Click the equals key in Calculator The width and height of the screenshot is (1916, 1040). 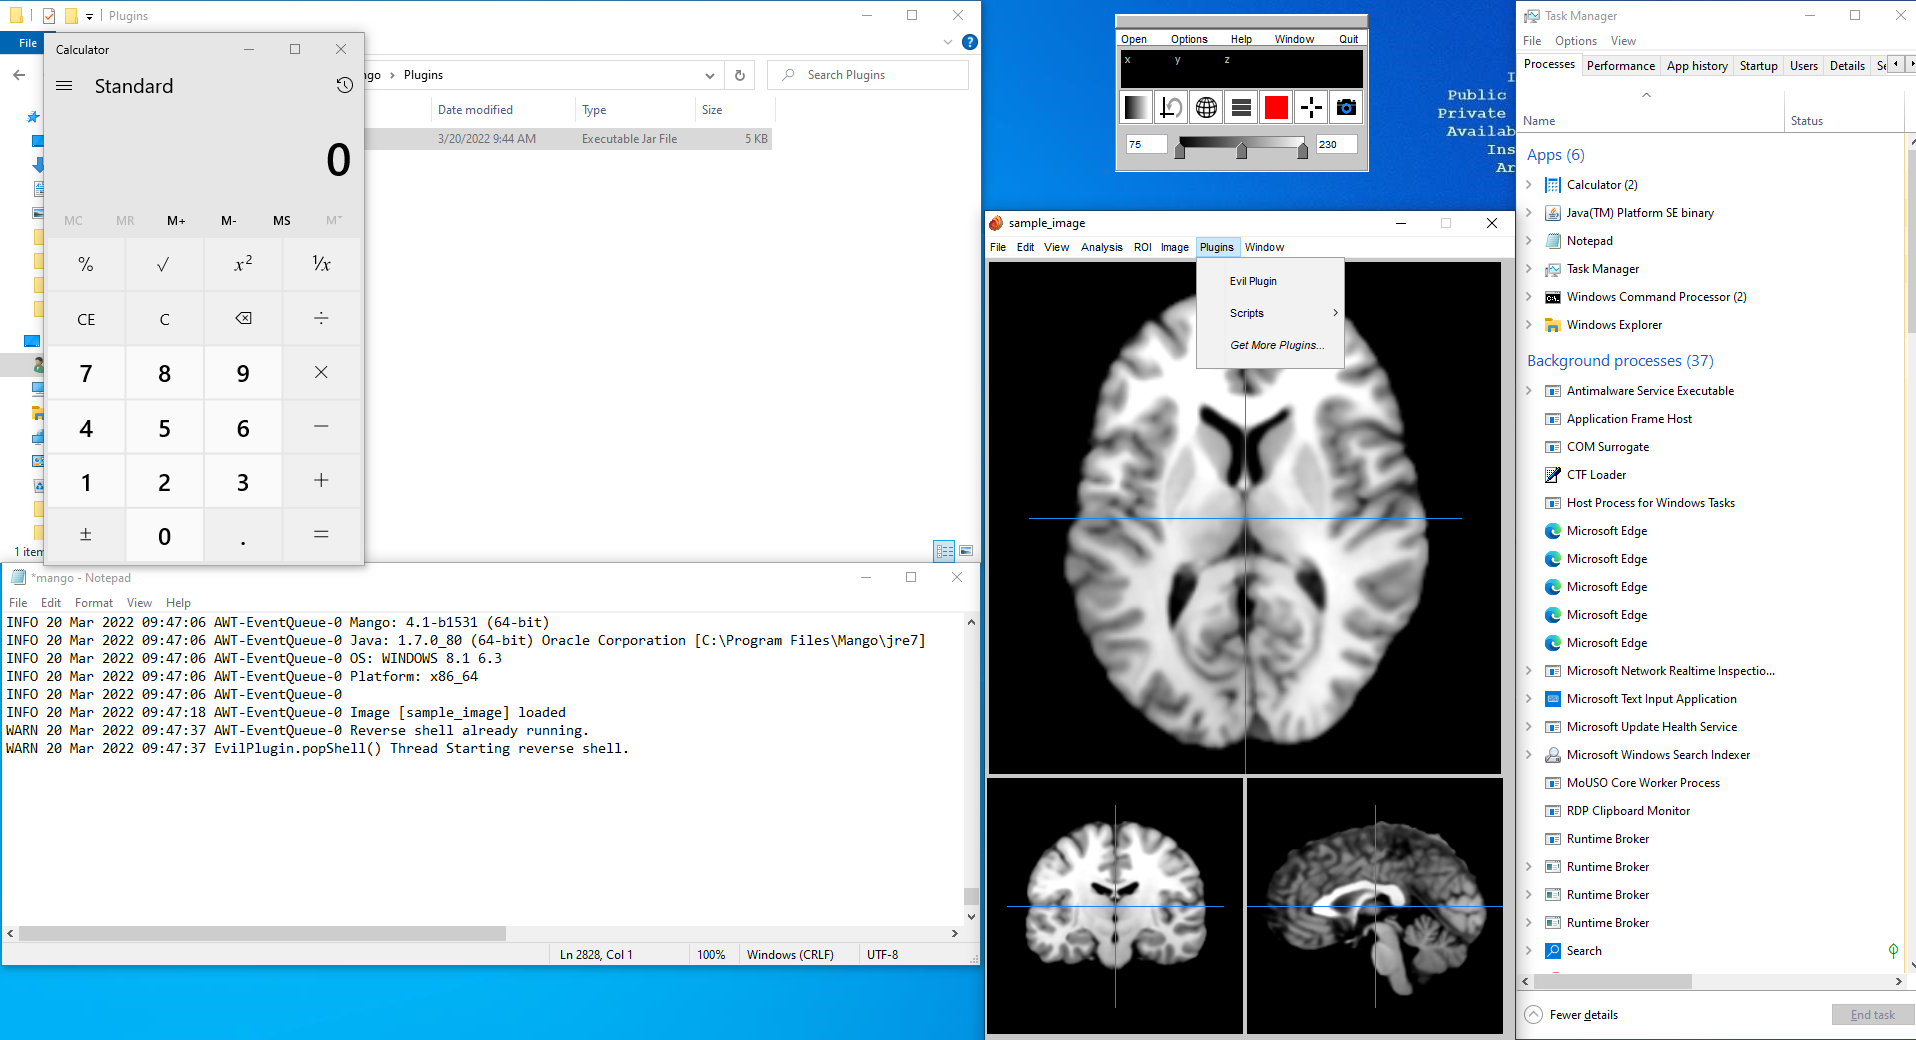321,535
